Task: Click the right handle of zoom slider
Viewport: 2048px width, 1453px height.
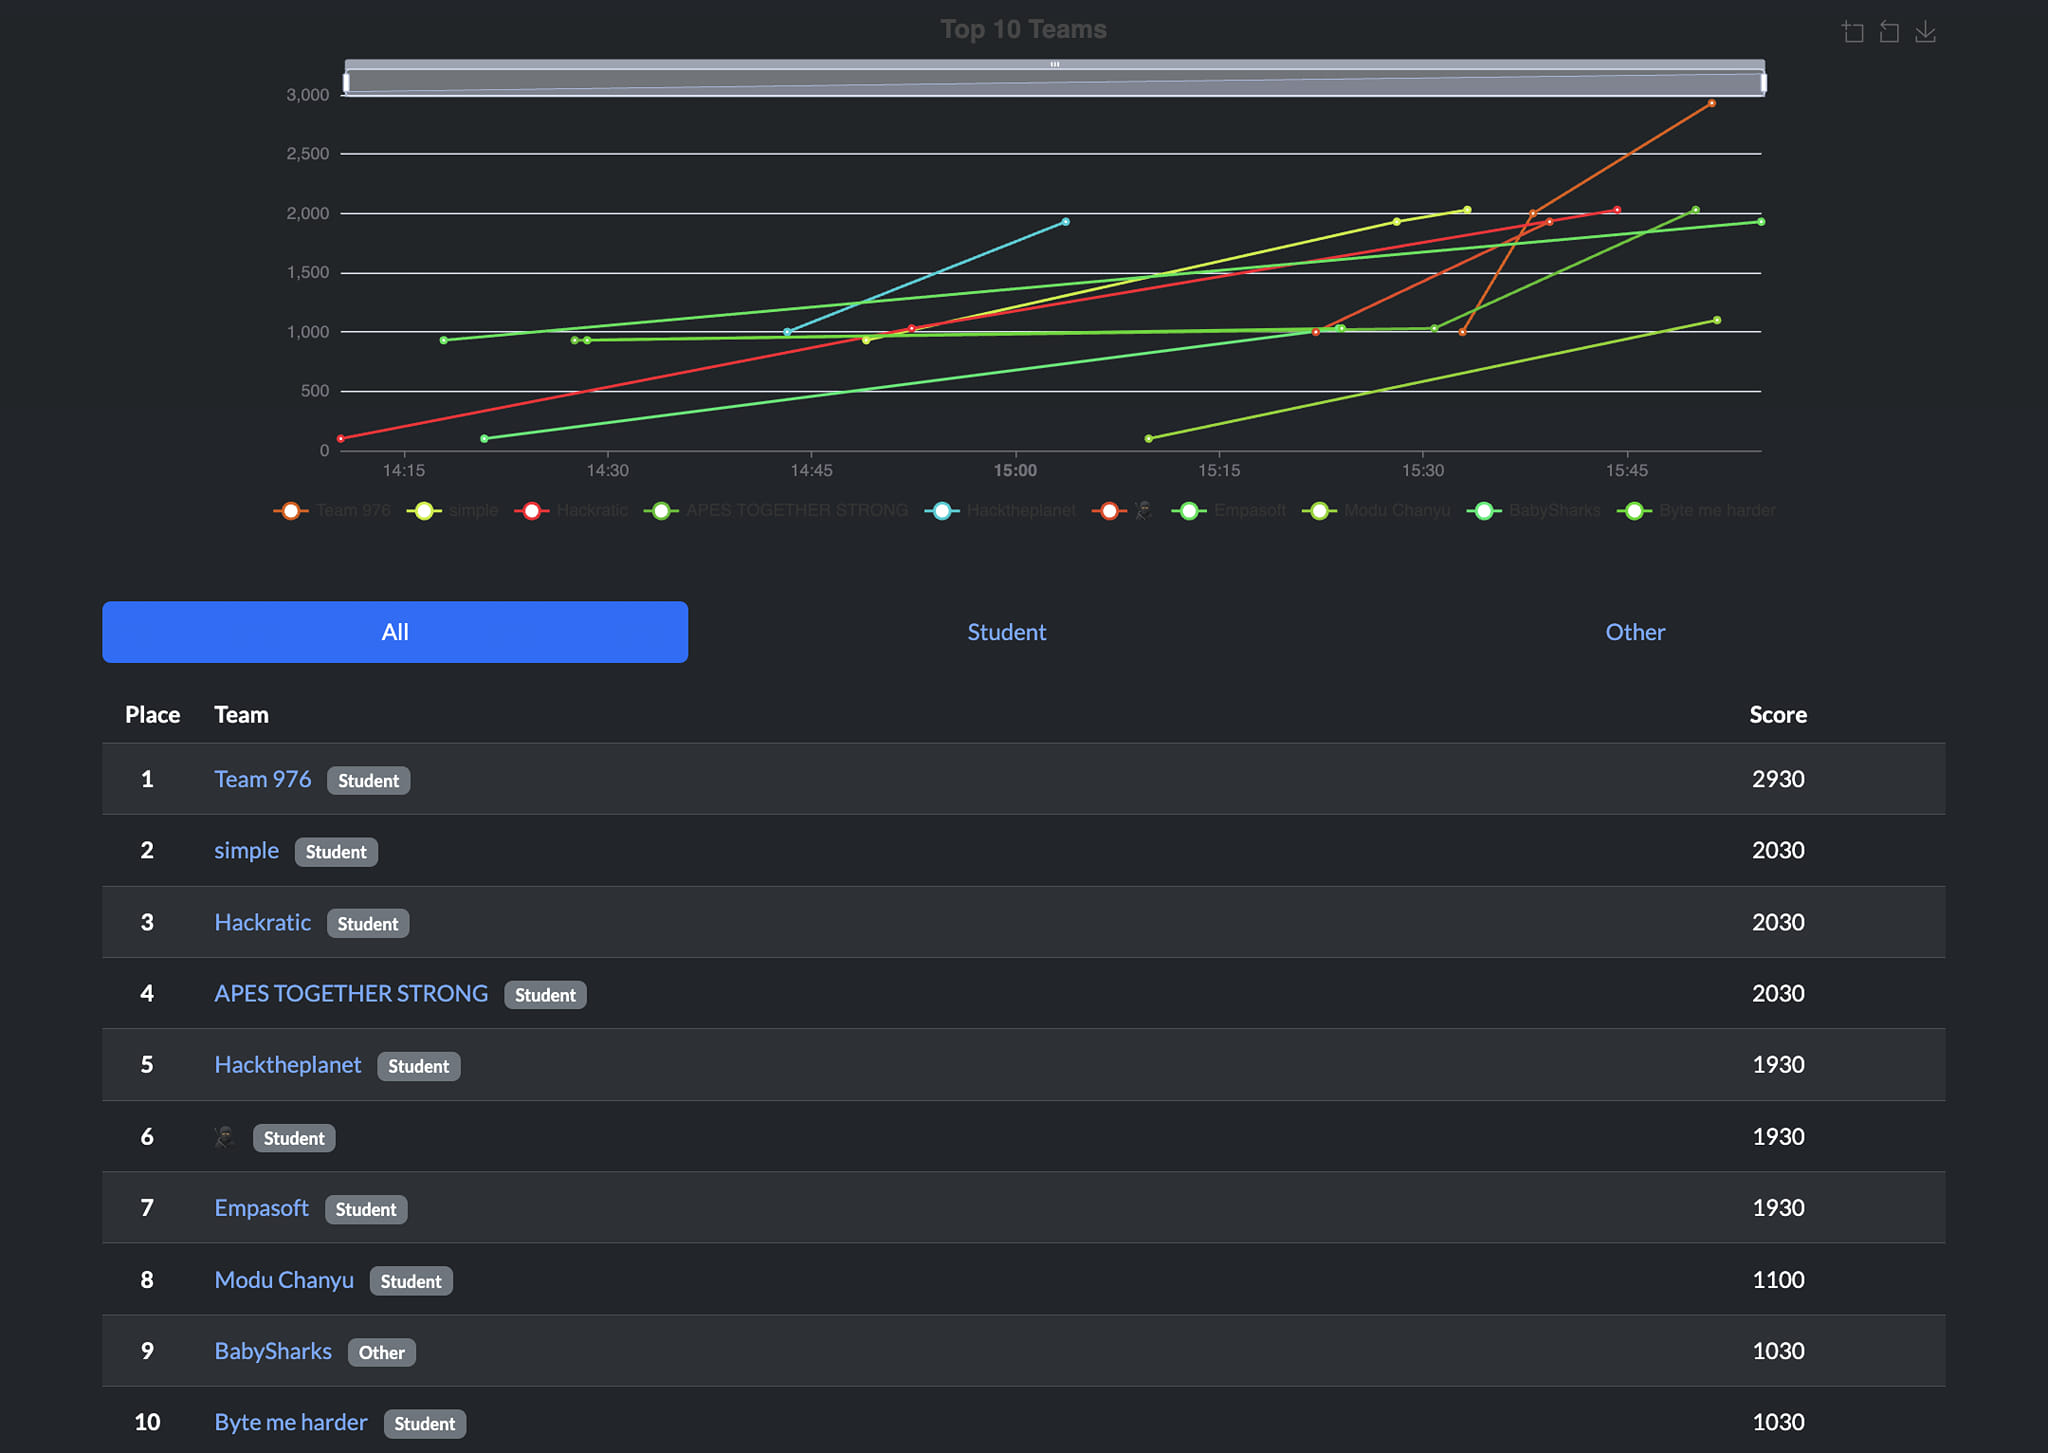Action: coord(1763,83)
